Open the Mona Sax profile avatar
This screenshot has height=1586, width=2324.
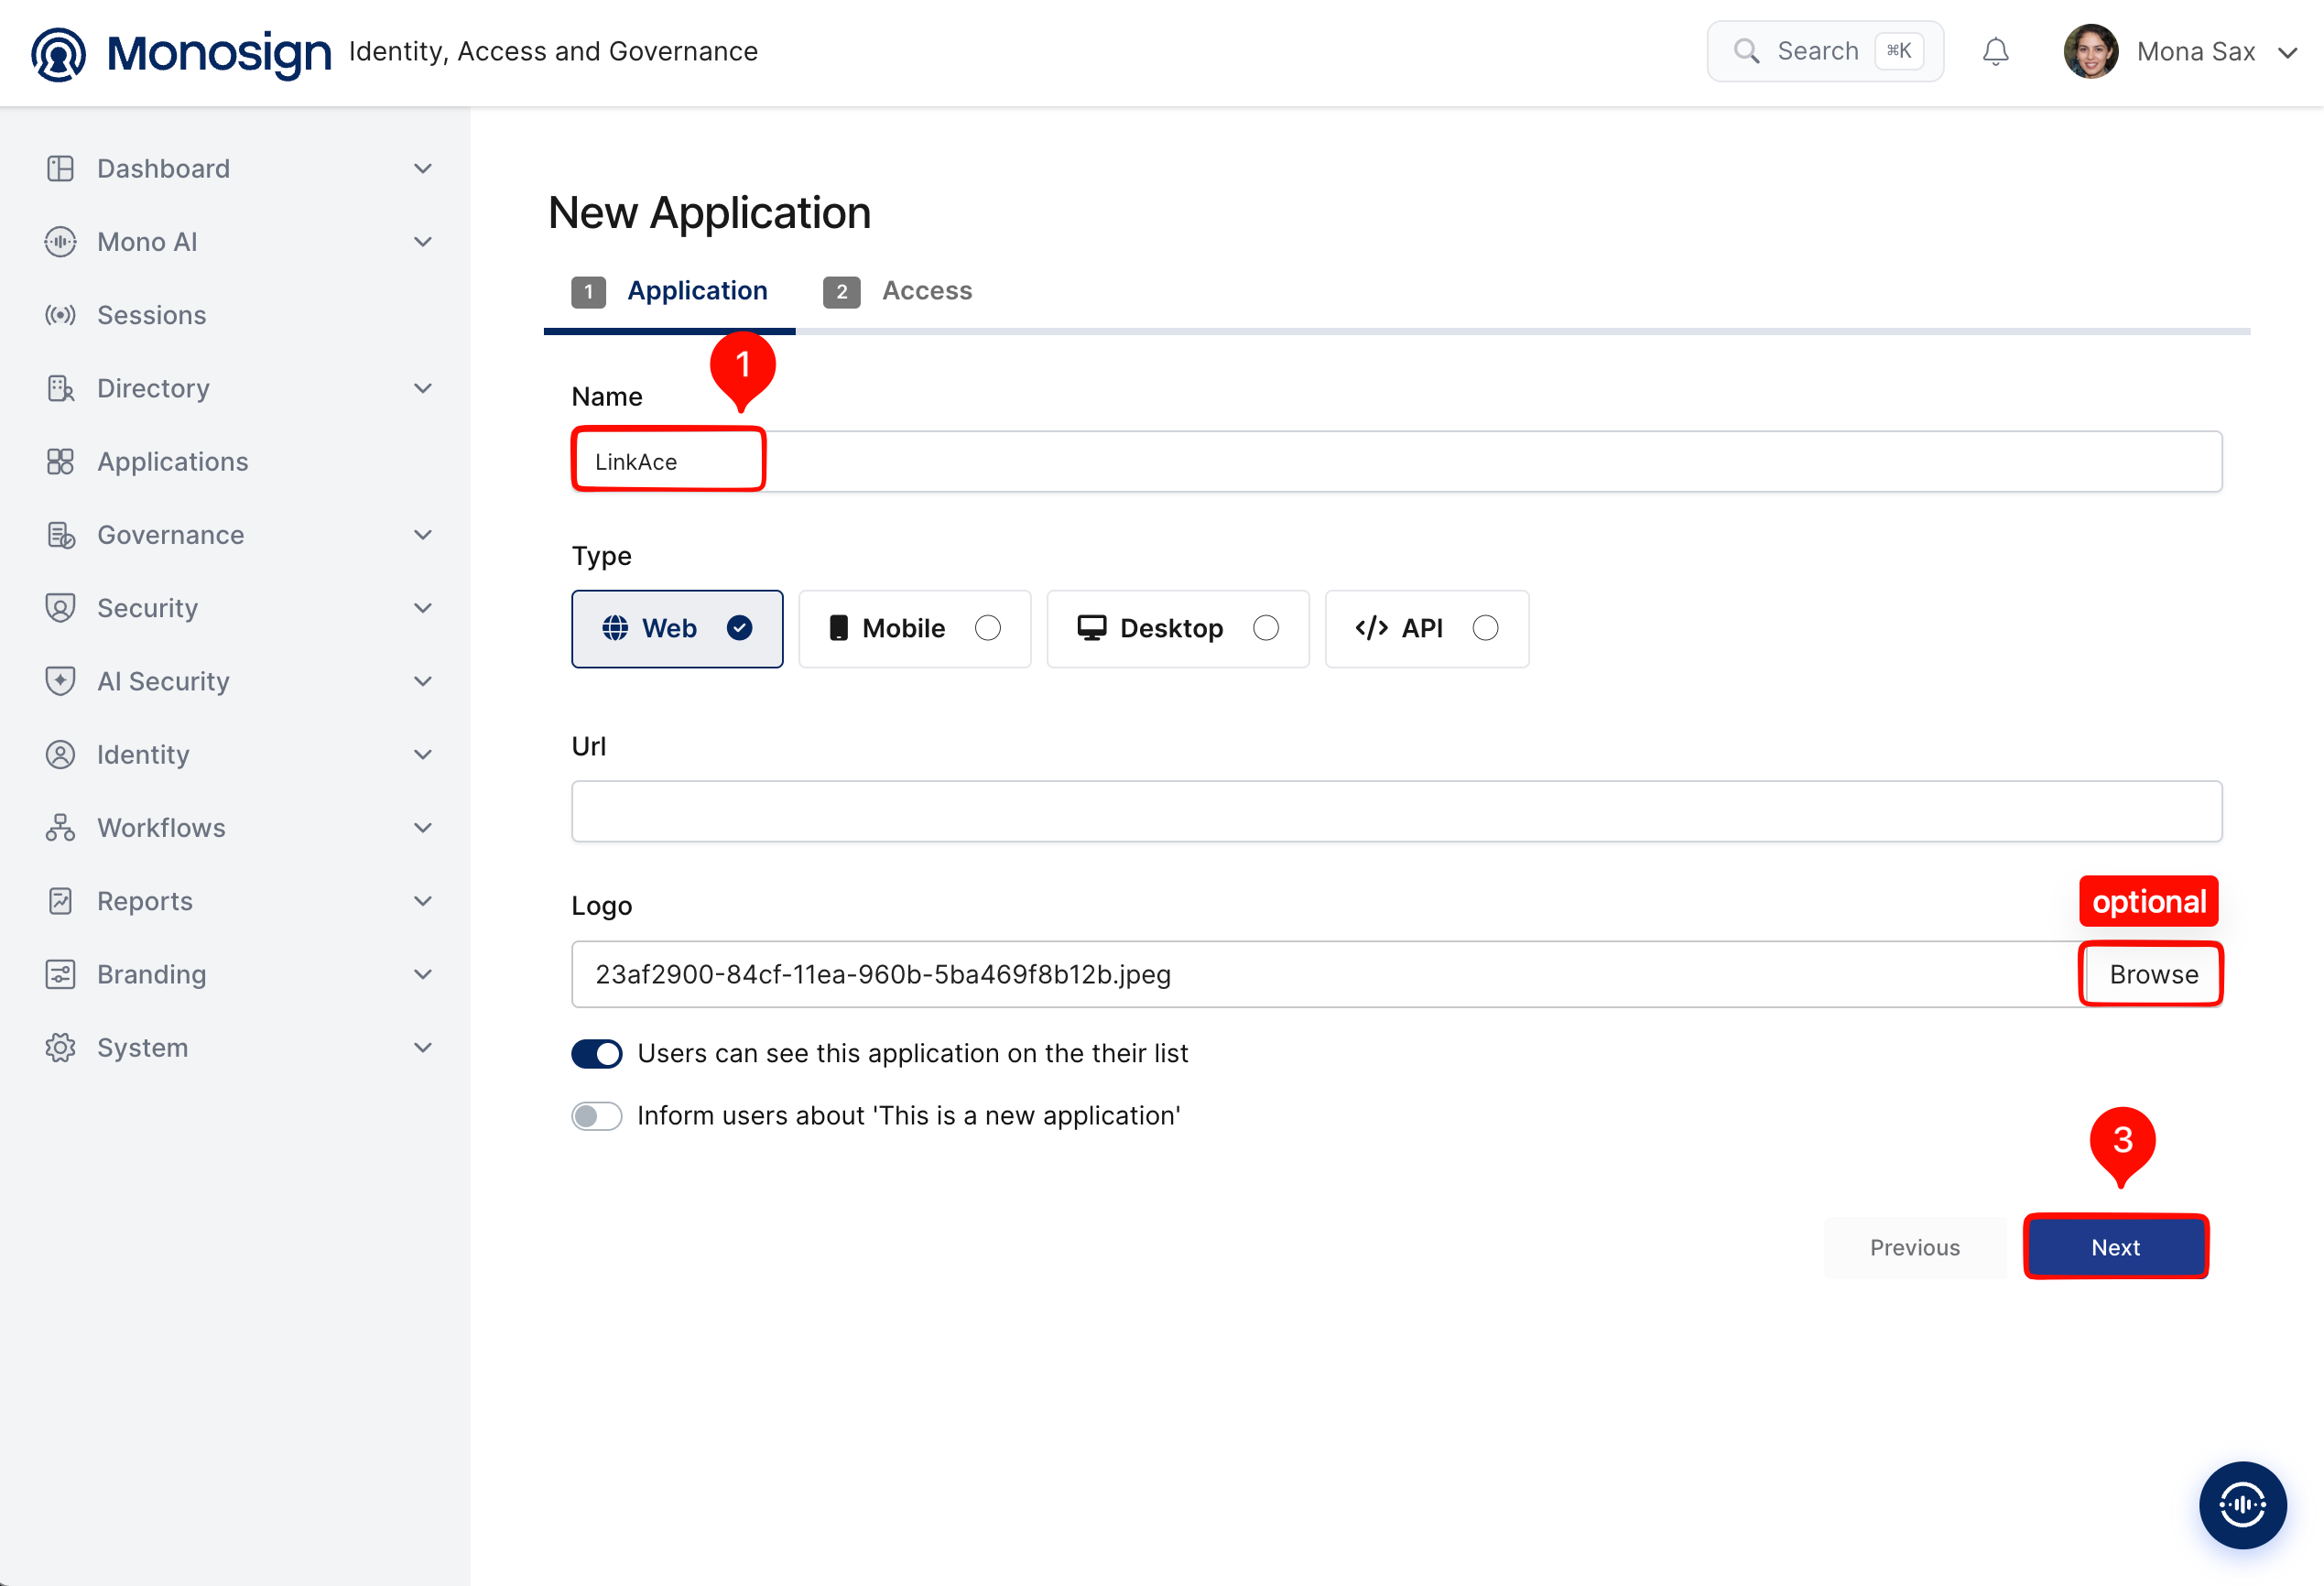[2090, 51]
